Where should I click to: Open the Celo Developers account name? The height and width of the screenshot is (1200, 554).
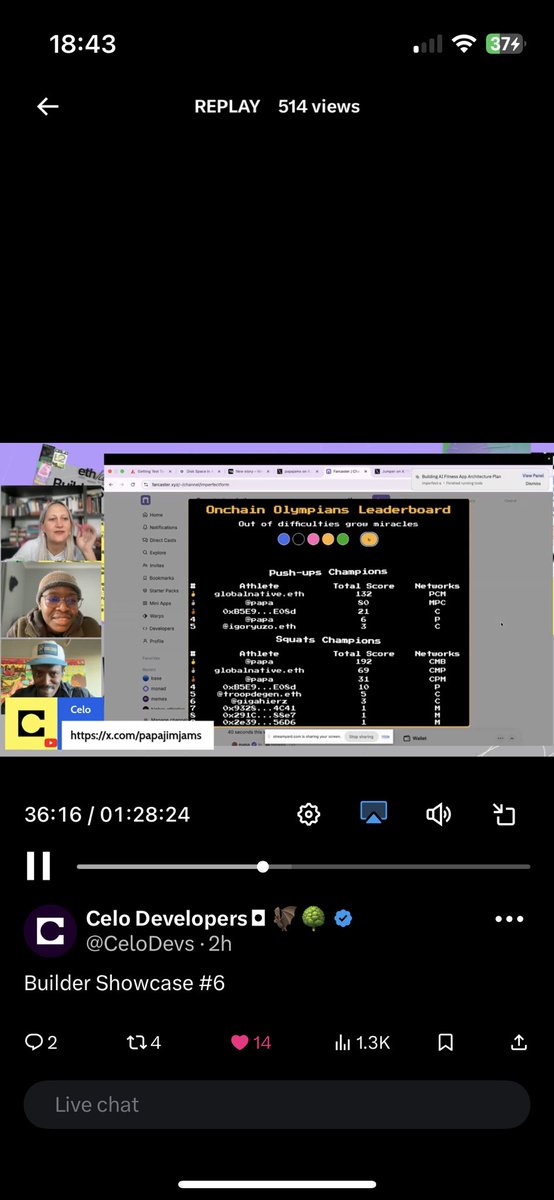(x=166, y=918)
